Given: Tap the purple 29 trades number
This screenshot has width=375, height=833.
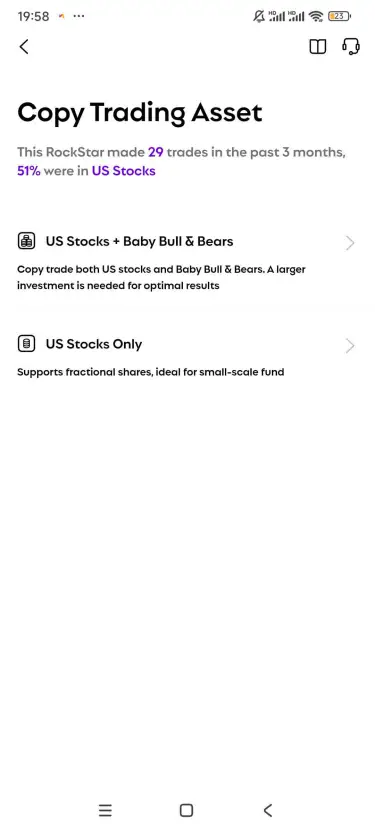Looking at the screenshot, I should click(x=156, y=152).
